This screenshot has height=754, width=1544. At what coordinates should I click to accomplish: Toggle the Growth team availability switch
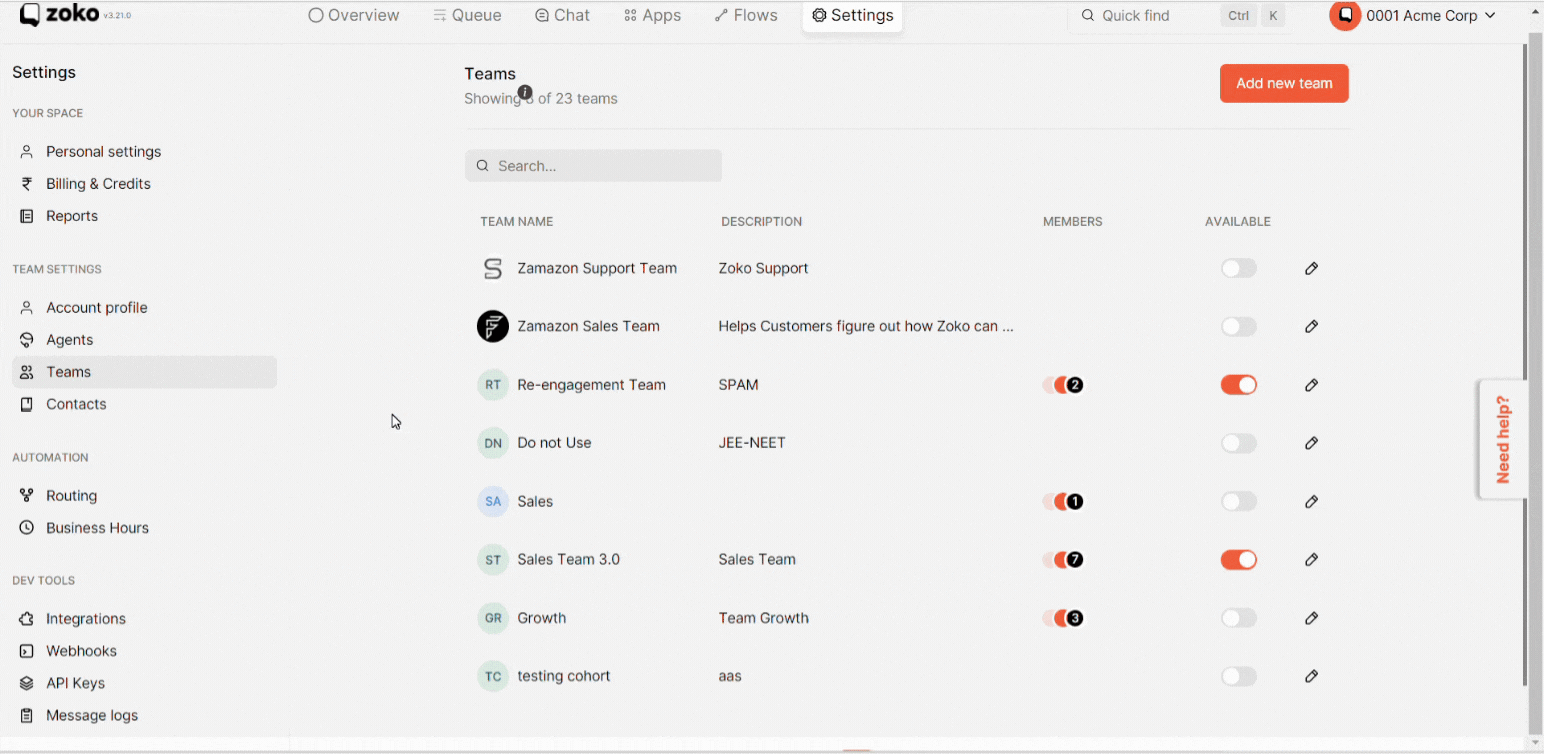coord(1238,618)
